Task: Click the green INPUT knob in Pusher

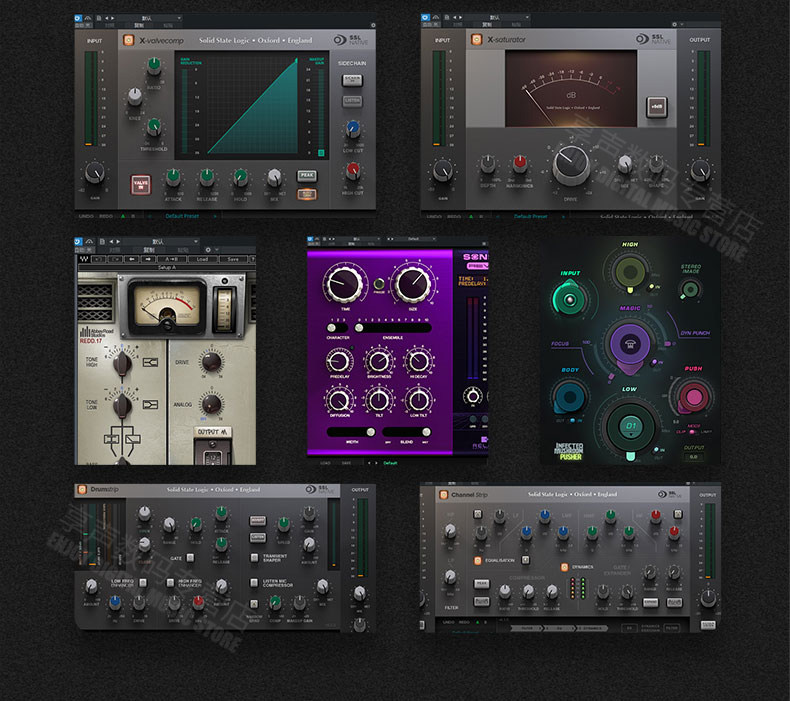Action: pos(569,299)
